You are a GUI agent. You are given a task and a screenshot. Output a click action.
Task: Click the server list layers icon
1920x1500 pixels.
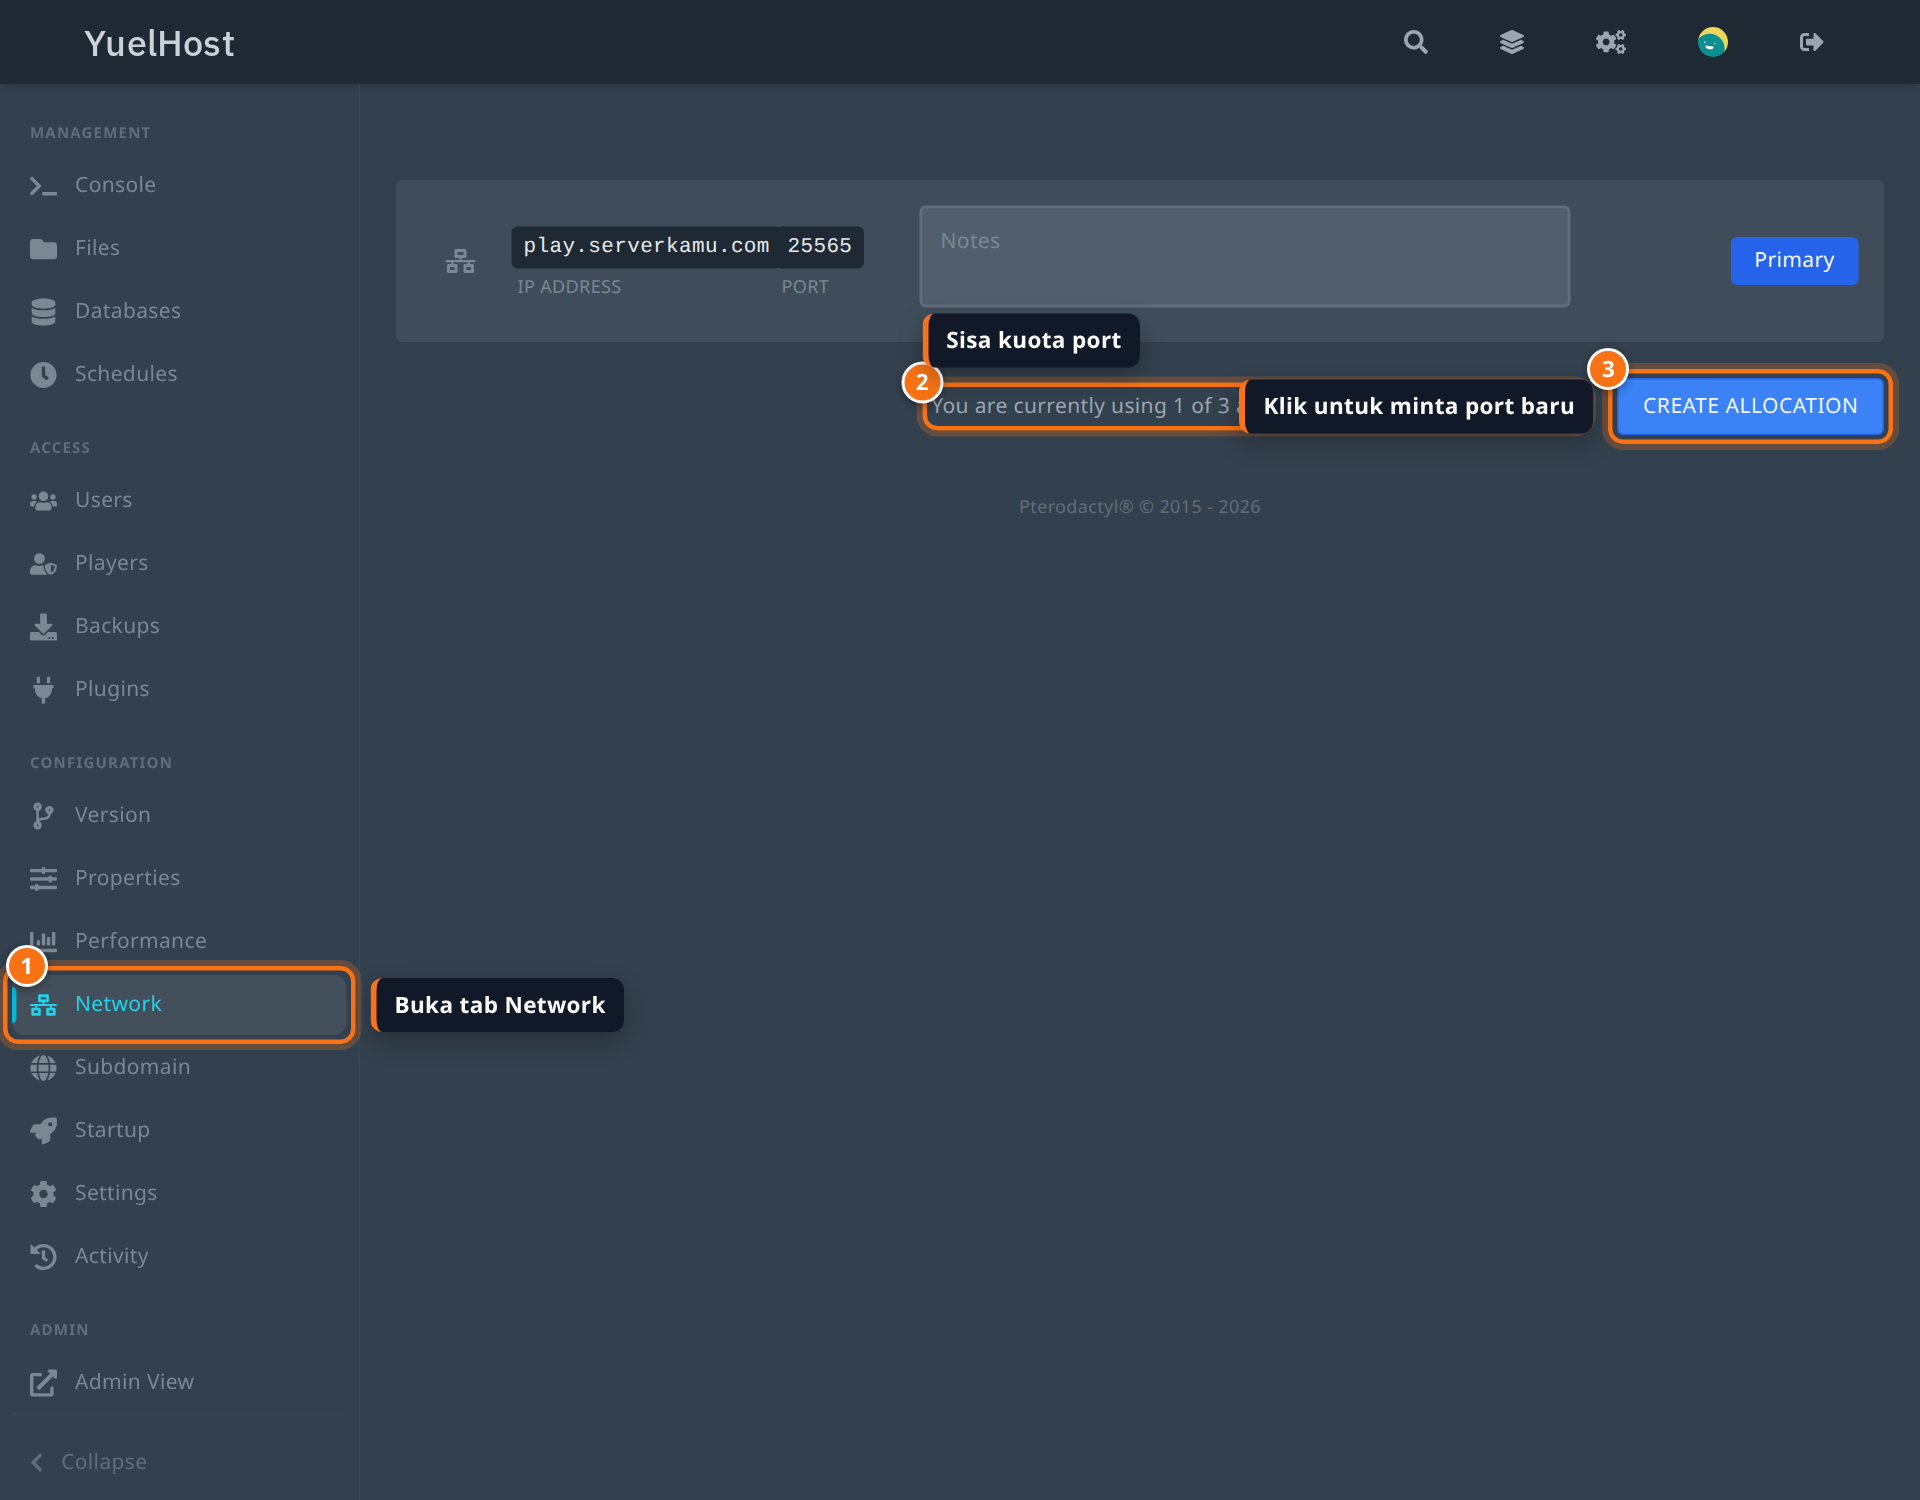pos(1512,42)
